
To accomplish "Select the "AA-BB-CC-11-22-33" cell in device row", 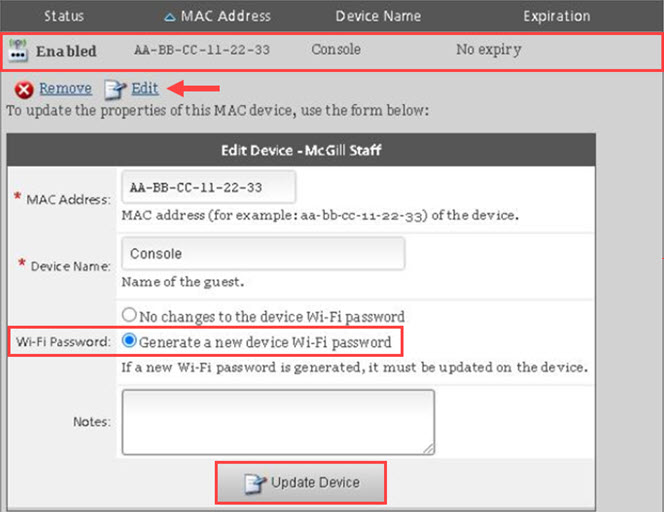I will pyautogui.click(x=202, y=50).
